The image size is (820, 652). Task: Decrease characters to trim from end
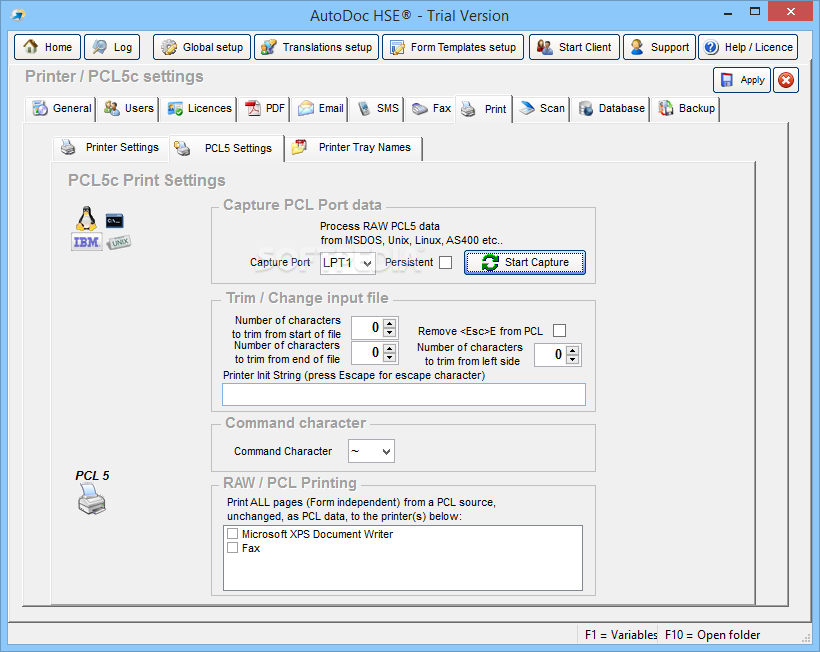click(x=390, y=358)
